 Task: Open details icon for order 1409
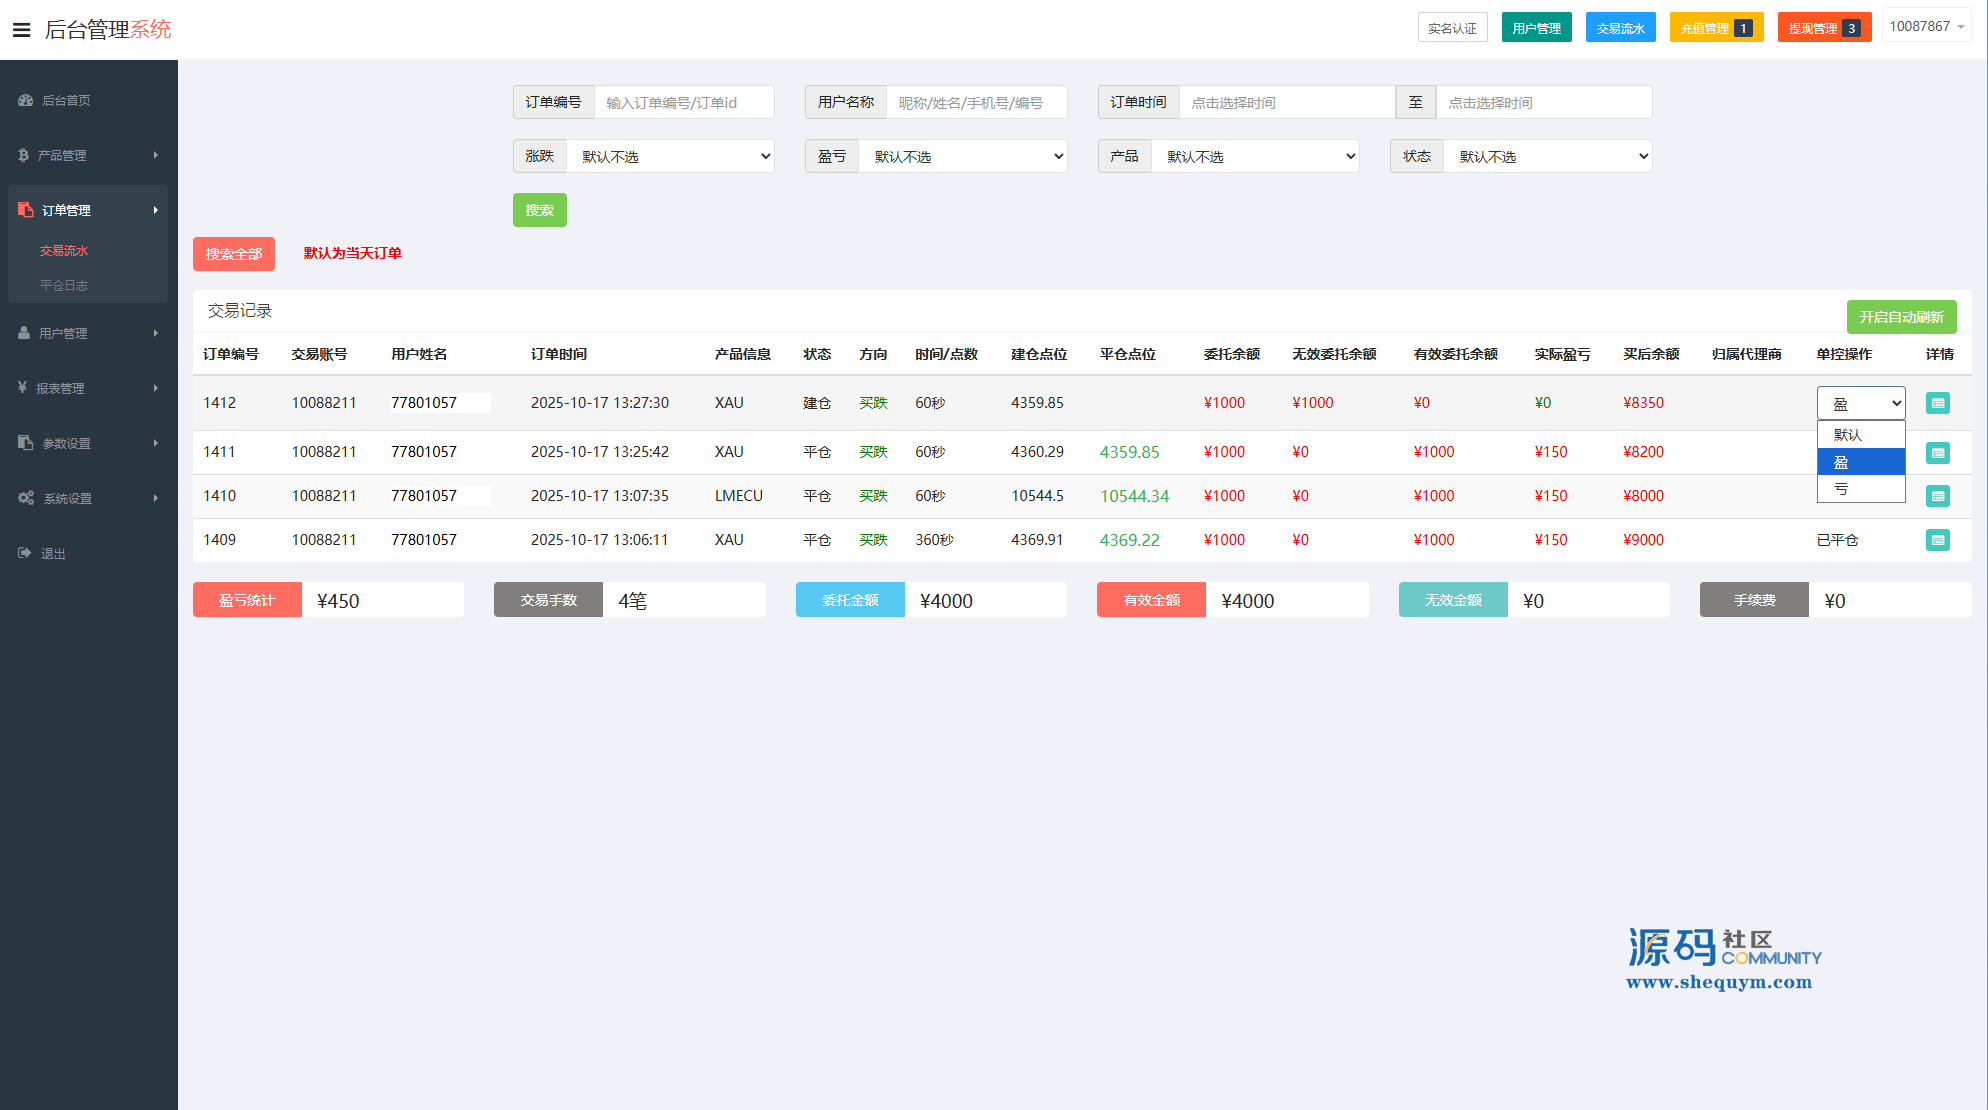(1937, 540)
